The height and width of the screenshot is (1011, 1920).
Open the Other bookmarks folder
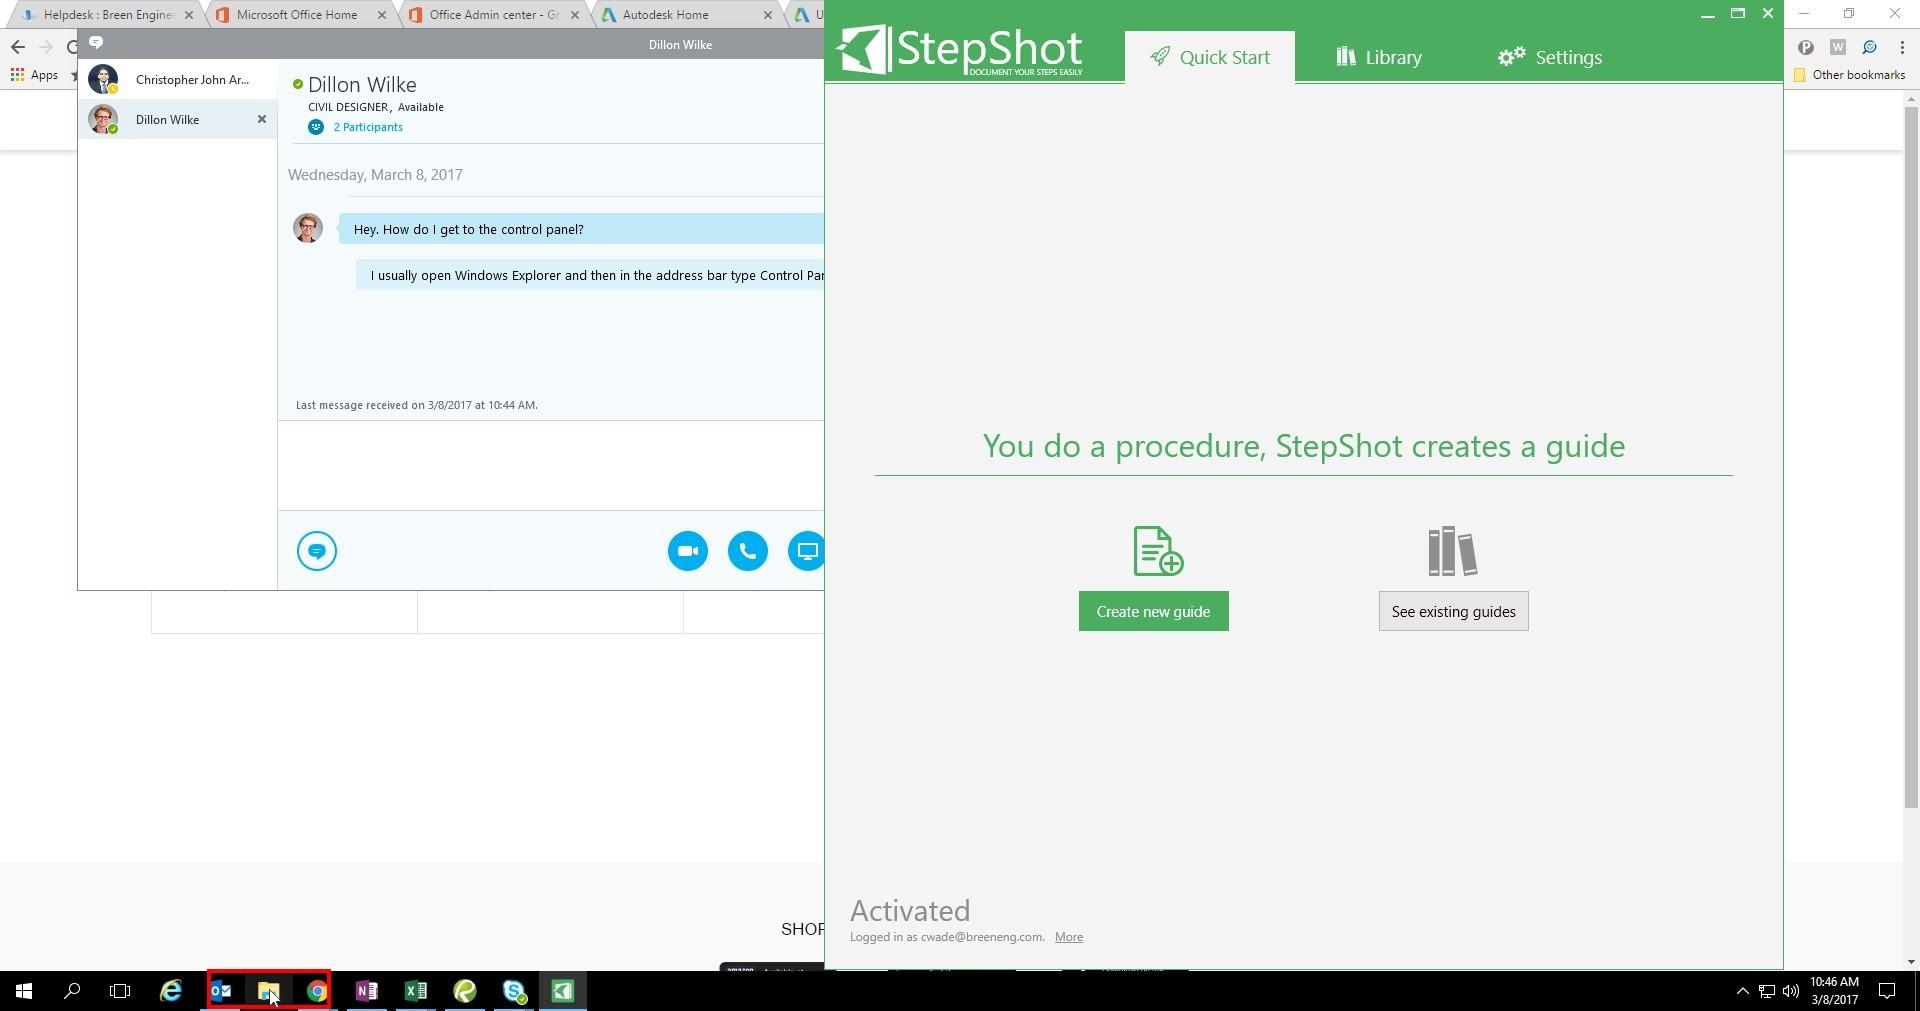(x=1849, y=75)
